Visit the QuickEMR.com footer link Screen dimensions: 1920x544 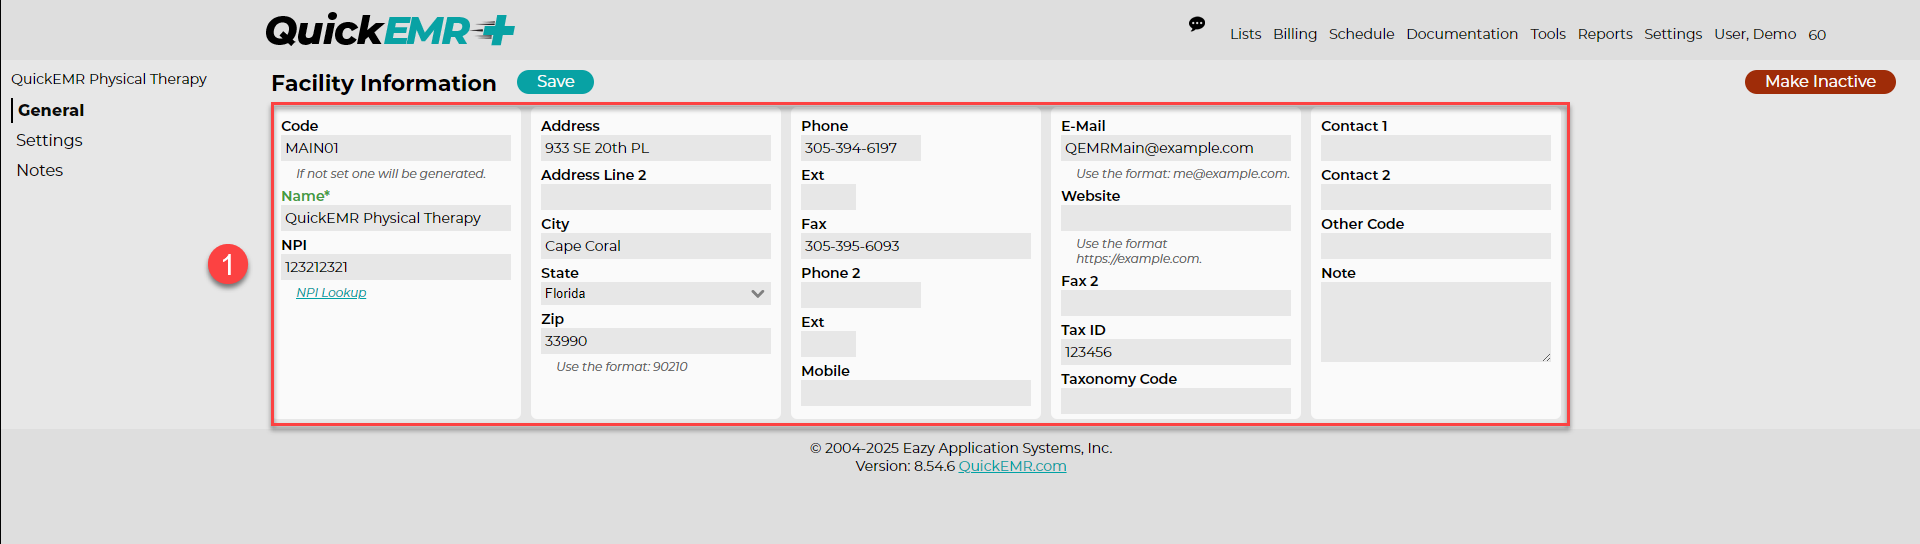(x=1012, y=466)
